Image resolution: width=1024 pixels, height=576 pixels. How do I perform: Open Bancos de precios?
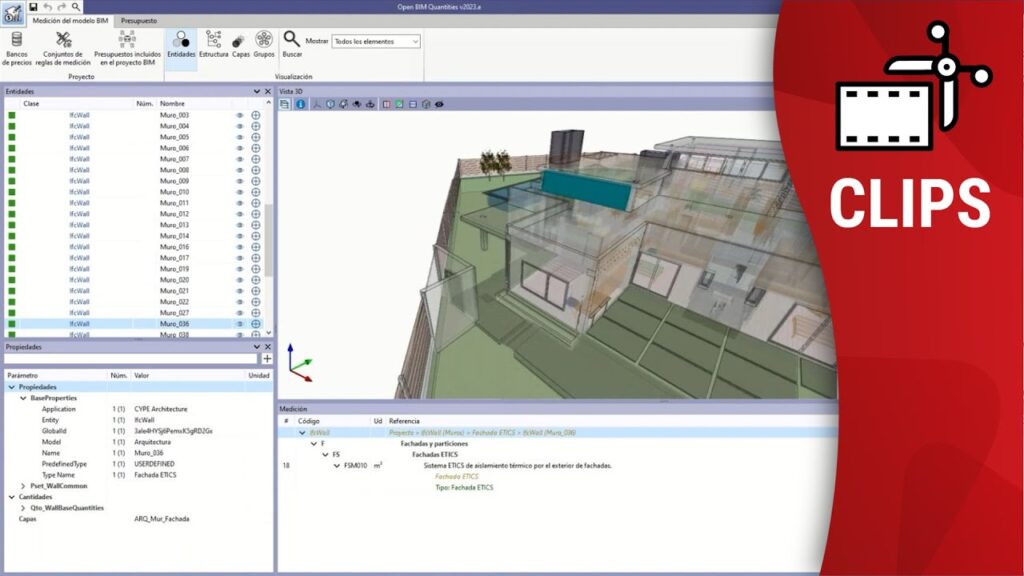(15, 45)
